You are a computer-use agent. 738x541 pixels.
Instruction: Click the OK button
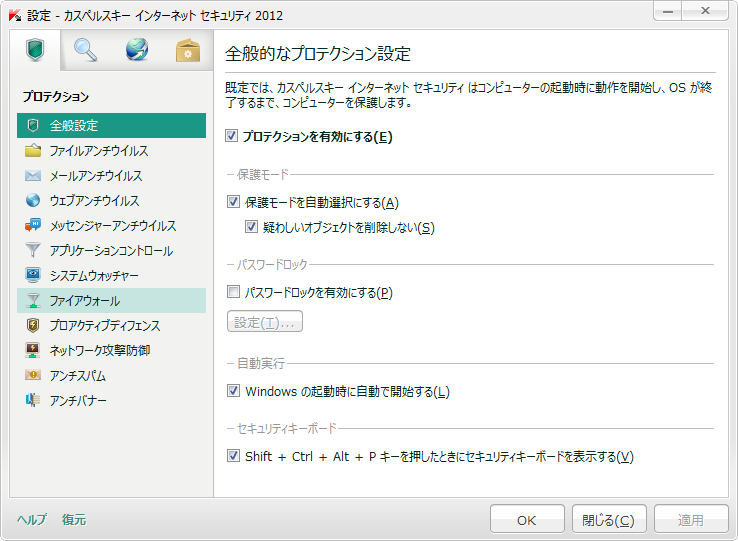pyautogui.click(x=527, y=520)
